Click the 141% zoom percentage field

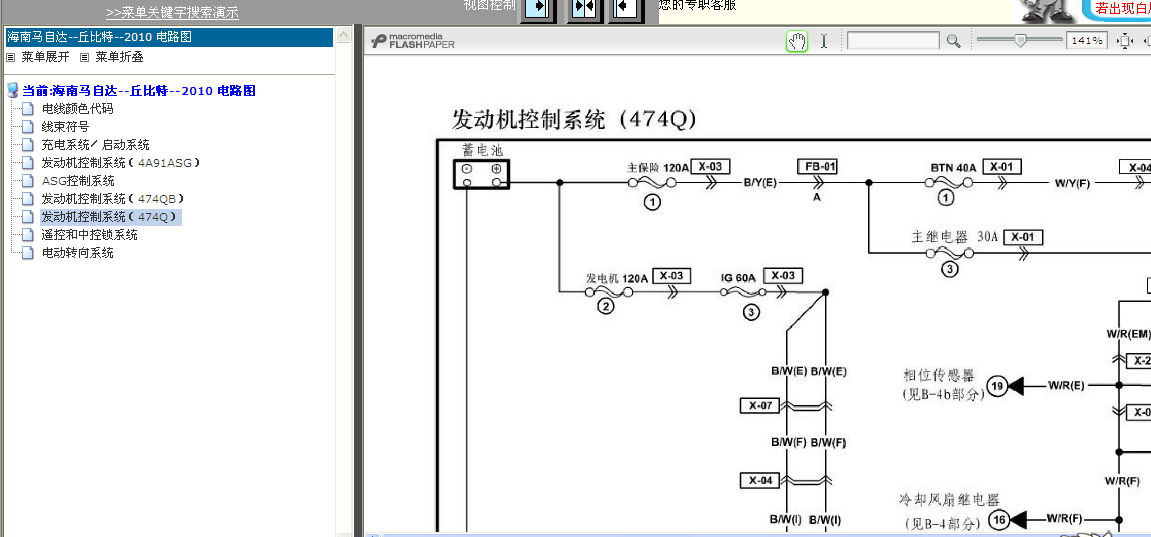1087,41
